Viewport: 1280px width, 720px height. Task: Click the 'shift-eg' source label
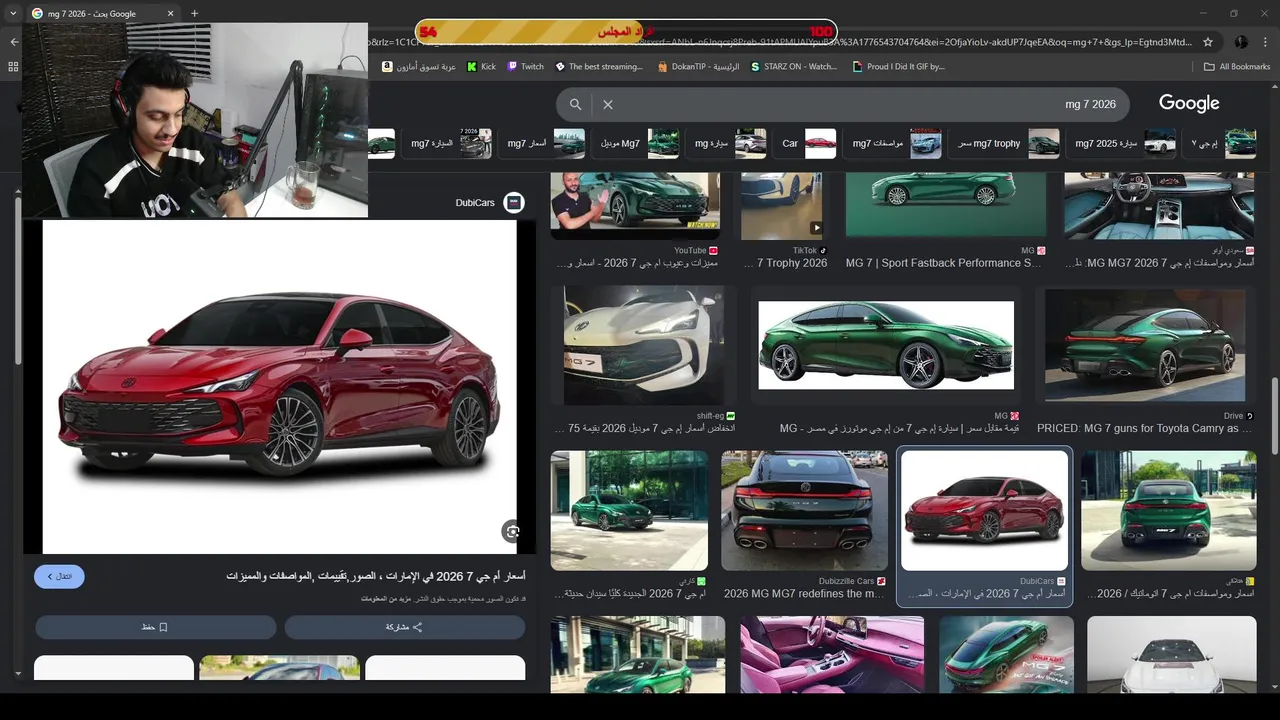pos(710,416)
